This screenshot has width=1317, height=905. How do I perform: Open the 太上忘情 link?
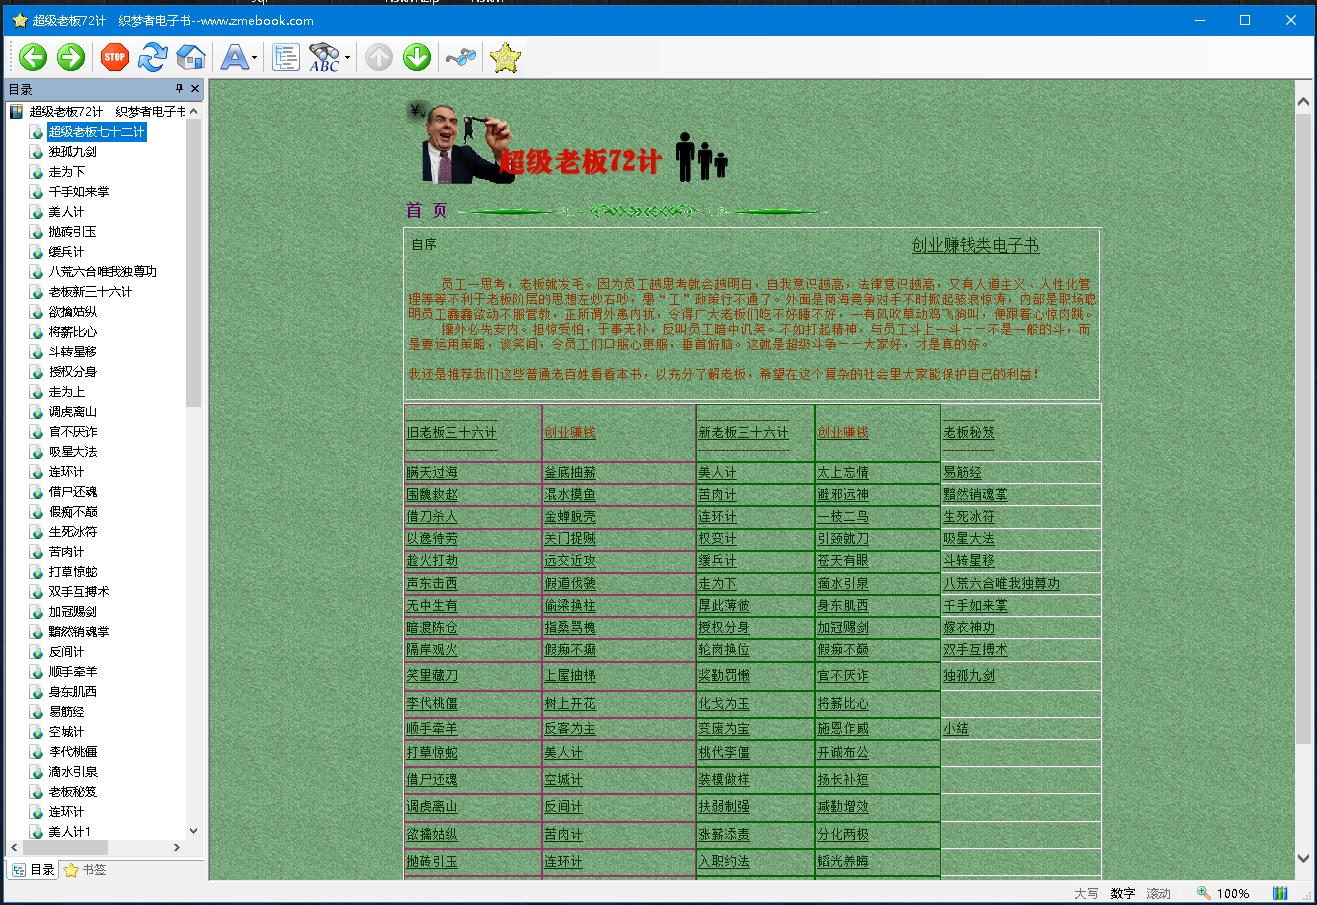coord(843,472)
